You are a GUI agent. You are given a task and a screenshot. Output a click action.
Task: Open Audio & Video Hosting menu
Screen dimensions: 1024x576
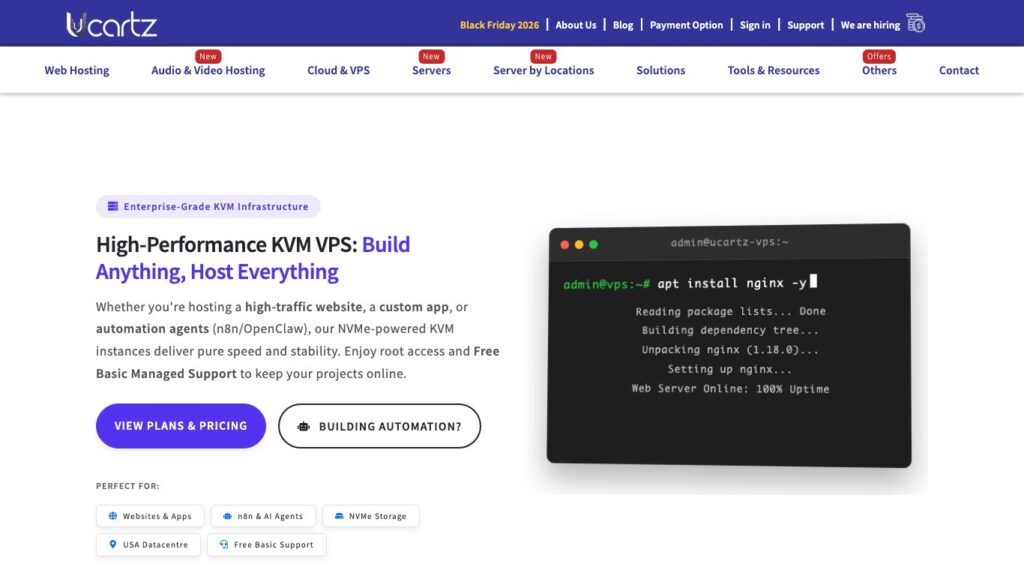pos(208,71)
